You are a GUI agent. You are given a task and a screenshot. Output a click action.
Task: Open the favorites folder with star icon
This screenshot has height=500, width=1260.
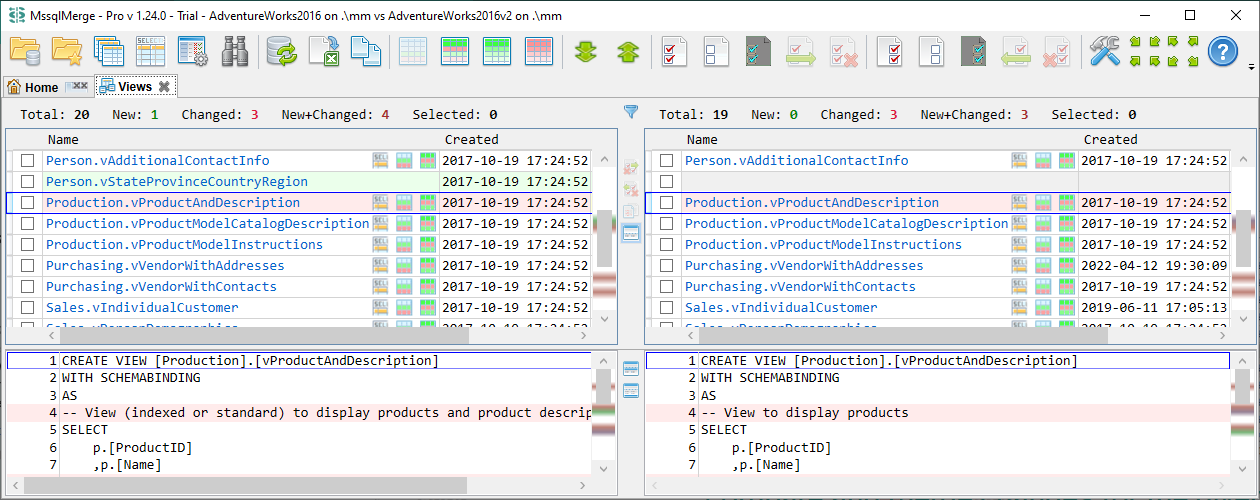pos(66,51)
